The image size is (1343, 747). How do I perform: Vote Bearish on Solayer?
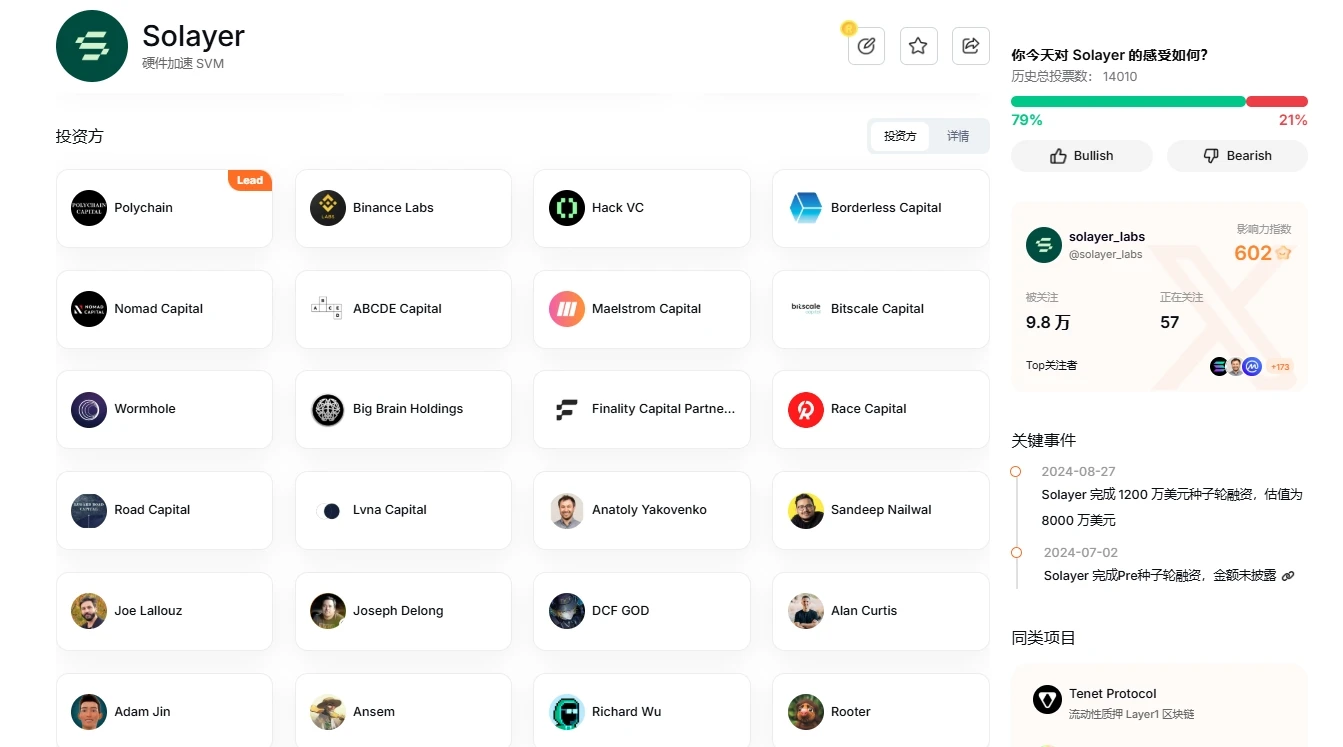point(1237,156)
